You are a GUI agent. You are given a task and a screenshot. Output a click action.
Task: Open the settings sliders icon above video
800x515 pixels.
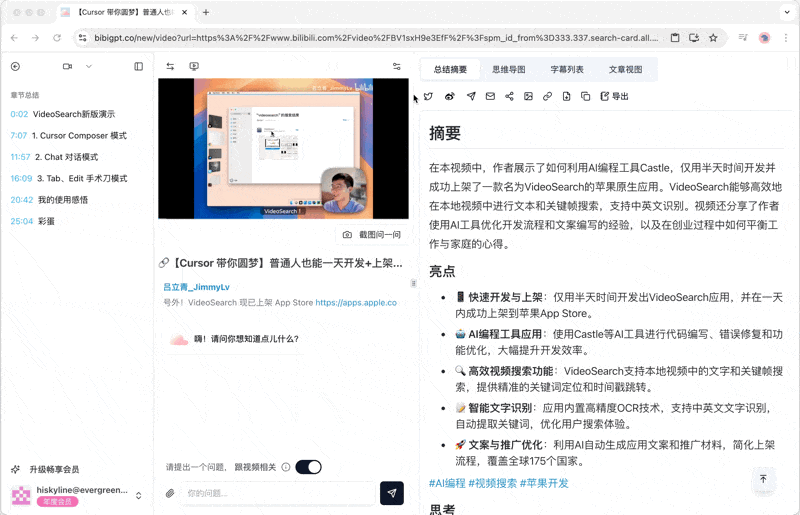coord(396,66)
